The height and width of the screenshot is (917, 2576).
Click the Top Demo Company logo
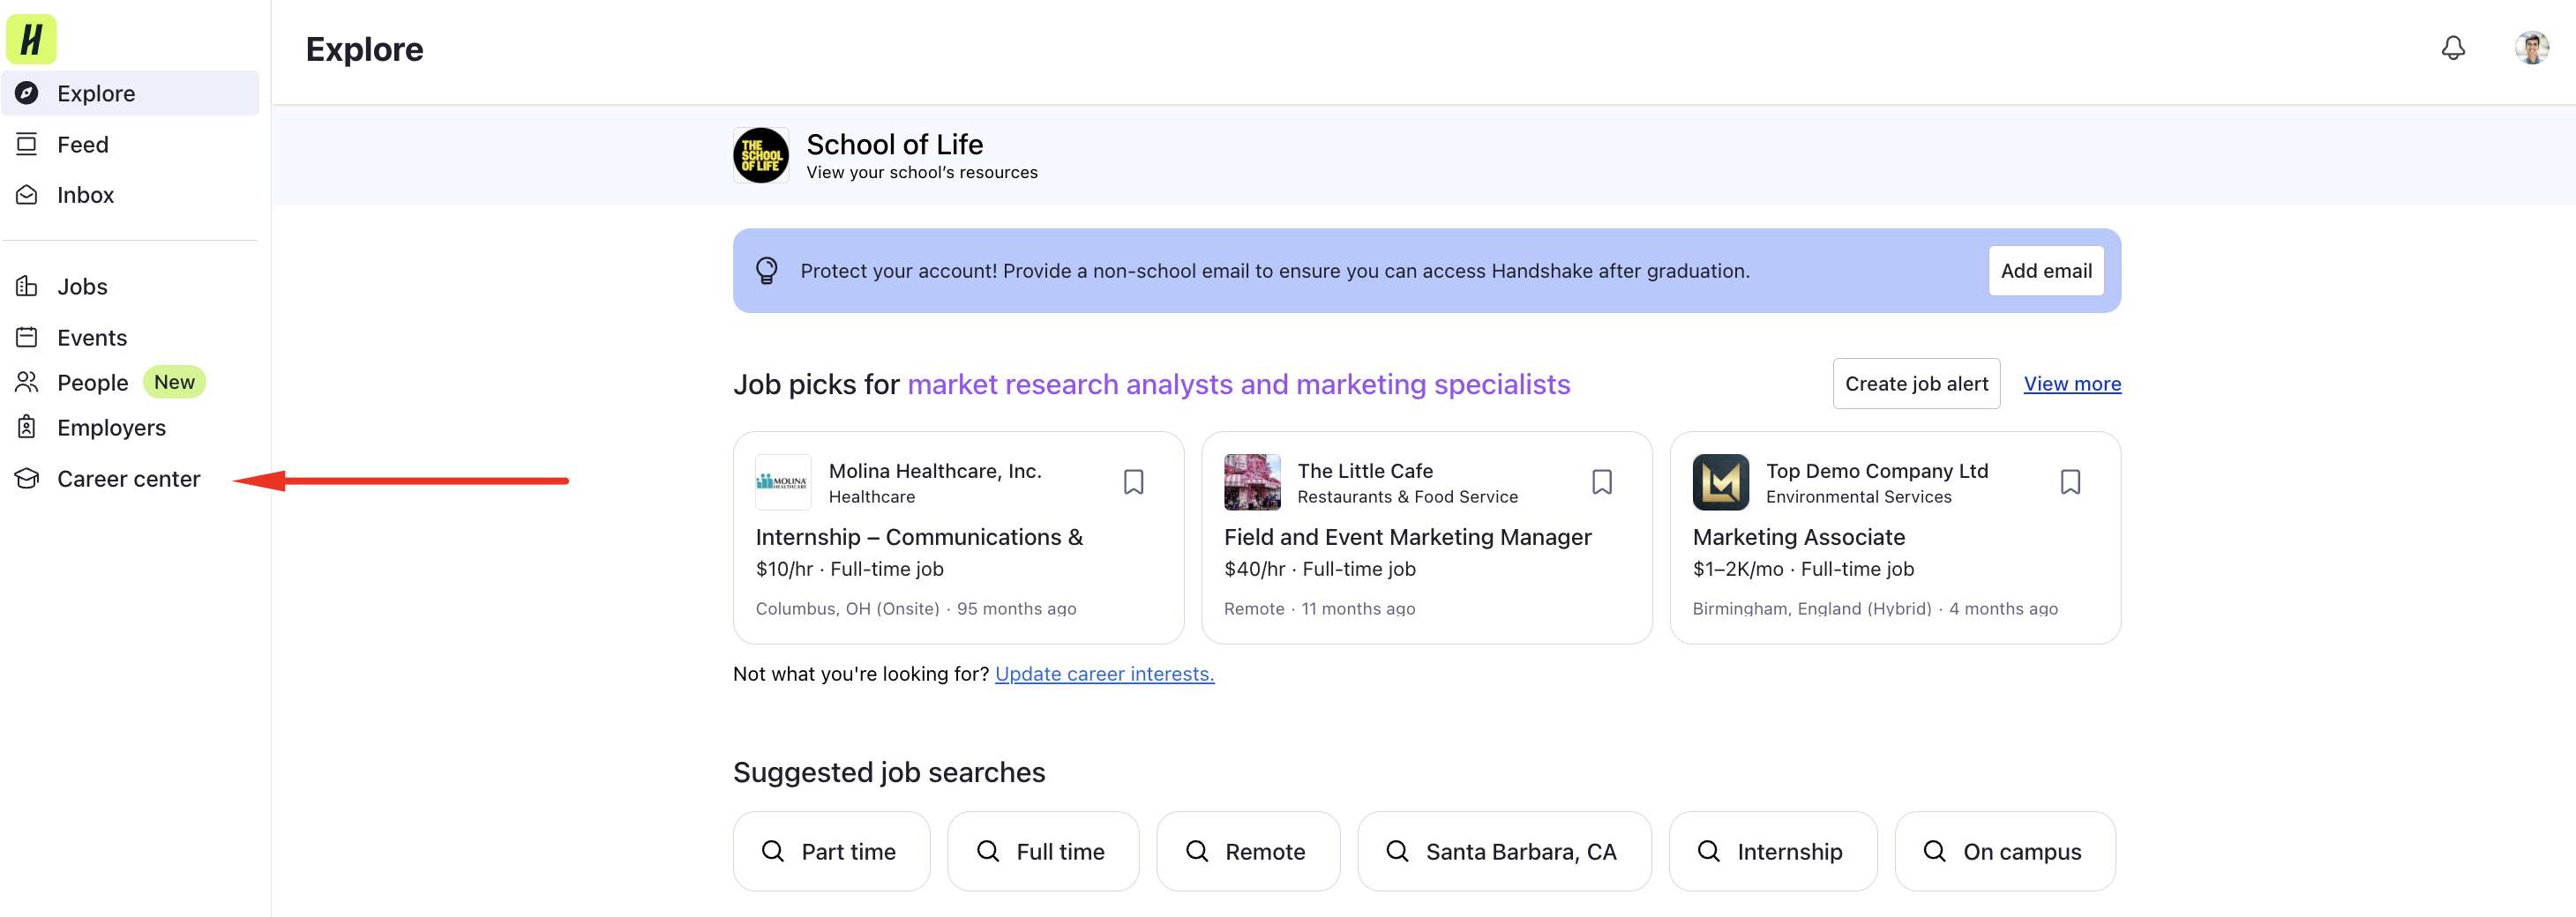(1720, 482)
